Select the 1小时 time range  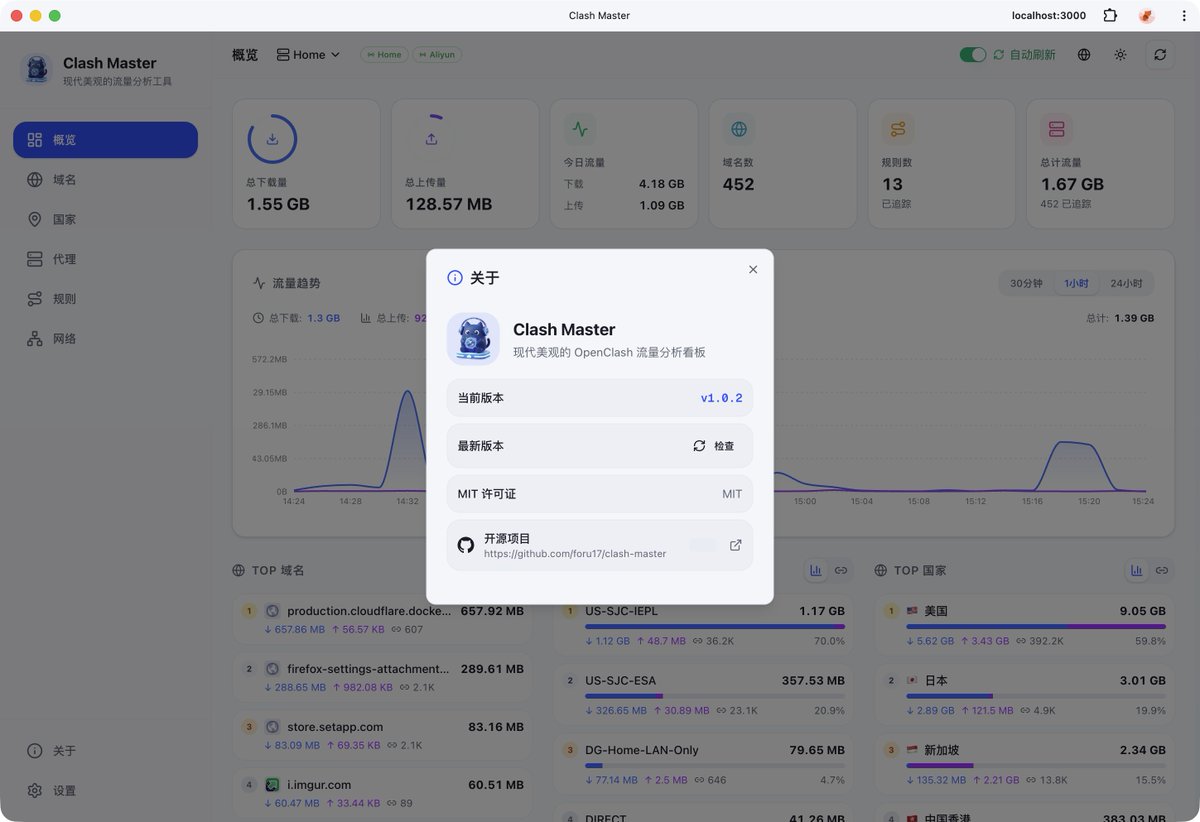[1076, 283]
